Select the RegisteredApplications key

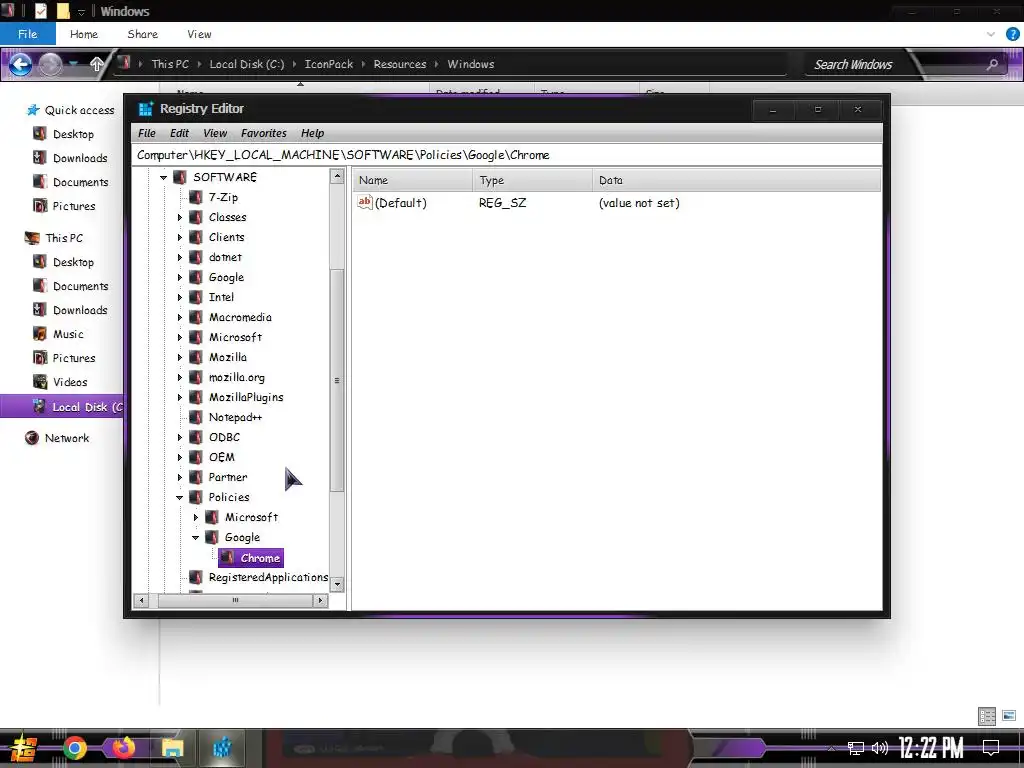click(x=268, y=577)
